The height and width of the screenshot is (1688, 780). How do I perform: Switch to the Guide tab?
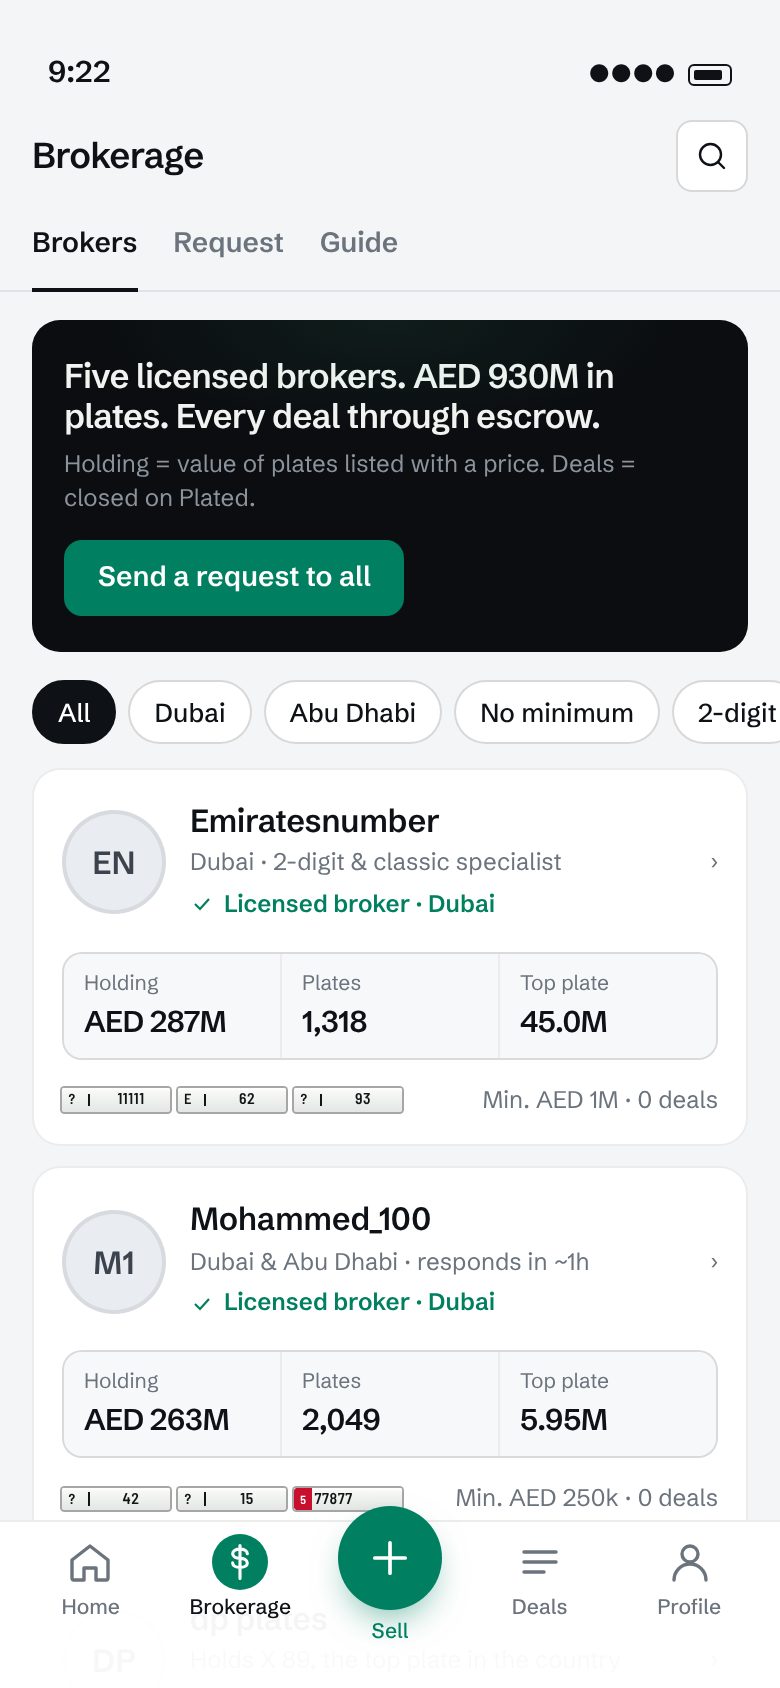[x=359, y=243]
